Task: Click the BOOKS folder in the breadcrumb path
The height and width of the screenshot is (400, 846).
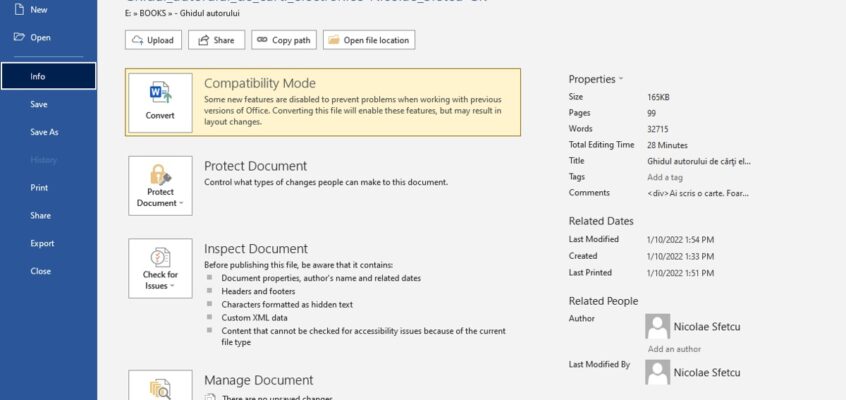Action: [x=153, y=13]
